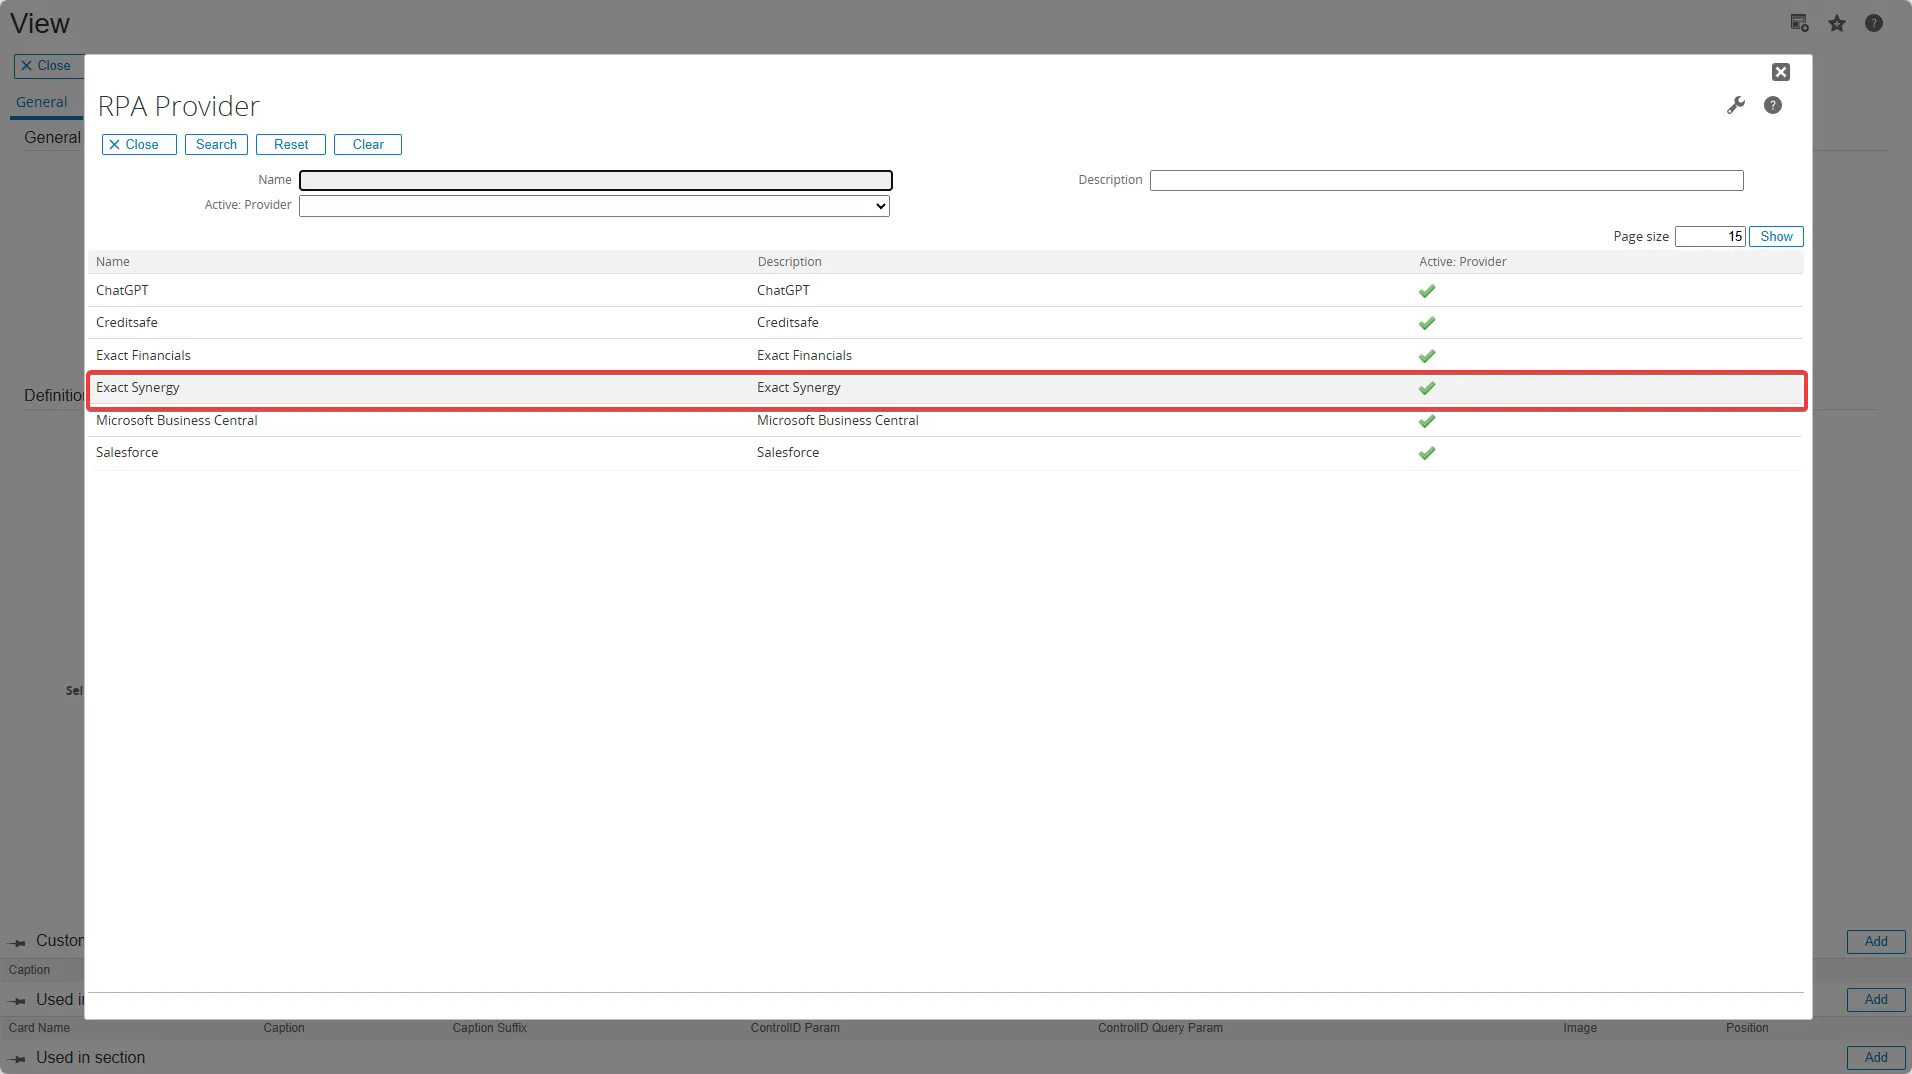Select the Exact Synergy provider name
1912x1074 pixels.
(x=138, y=387)
